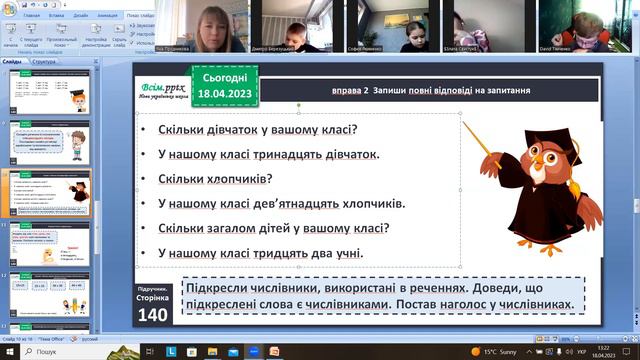Image resolution: width=640 pixels, height=360 pixels.
Task: Click Скрыть слайд in the ribbon
Action: click(x=119, y=35)
